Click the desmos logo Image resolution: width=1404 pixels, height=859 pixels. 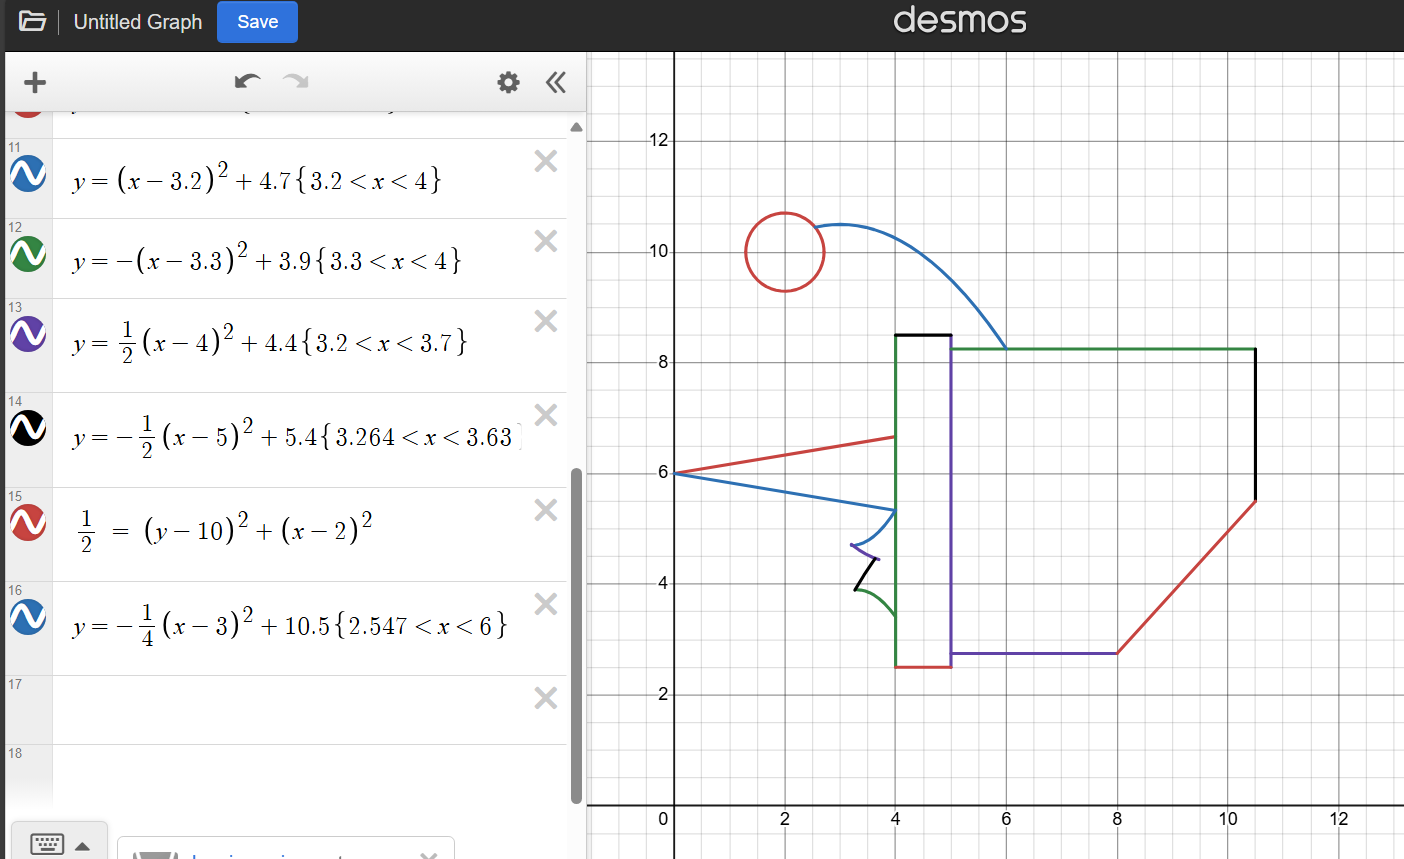click(x=960, y=20)
